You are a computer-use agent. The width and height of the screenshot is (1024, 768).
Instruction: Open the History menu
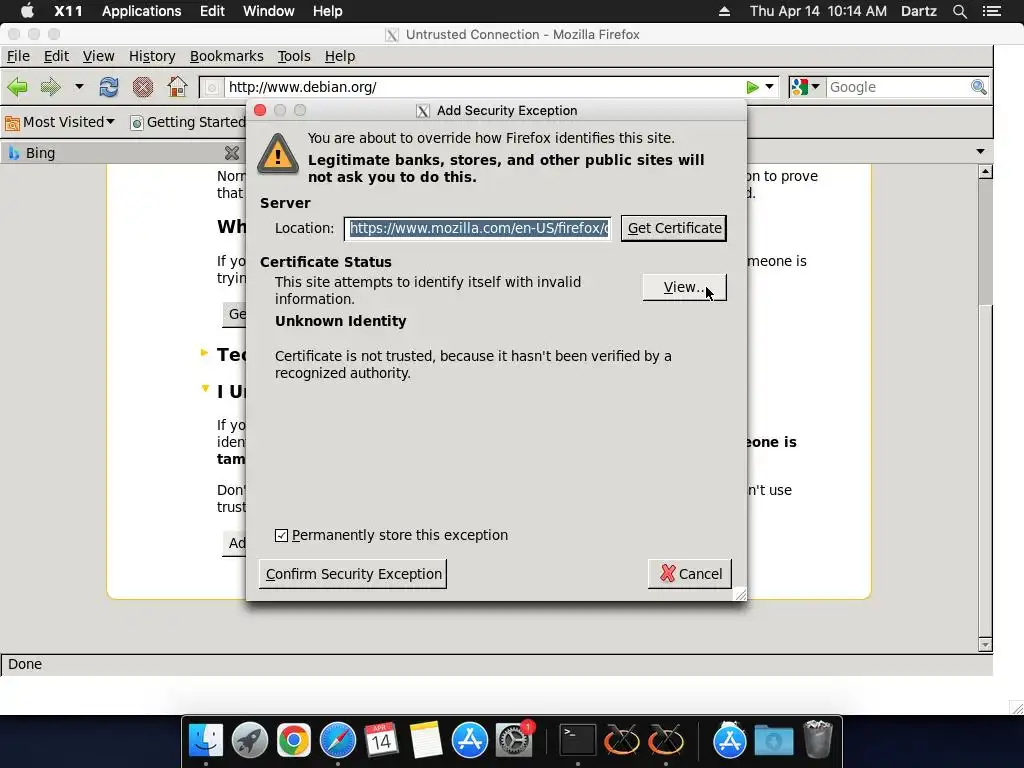(x=152, y=56)
